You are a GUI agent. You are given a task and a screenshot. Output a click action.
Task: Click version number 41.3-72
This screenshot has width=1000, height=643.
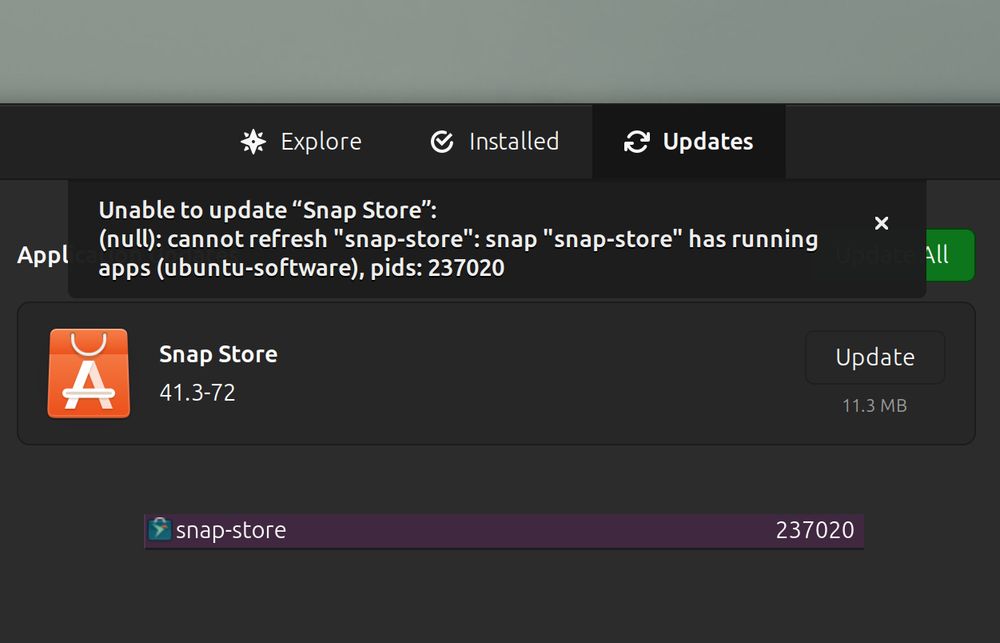[x=197, y=392]
